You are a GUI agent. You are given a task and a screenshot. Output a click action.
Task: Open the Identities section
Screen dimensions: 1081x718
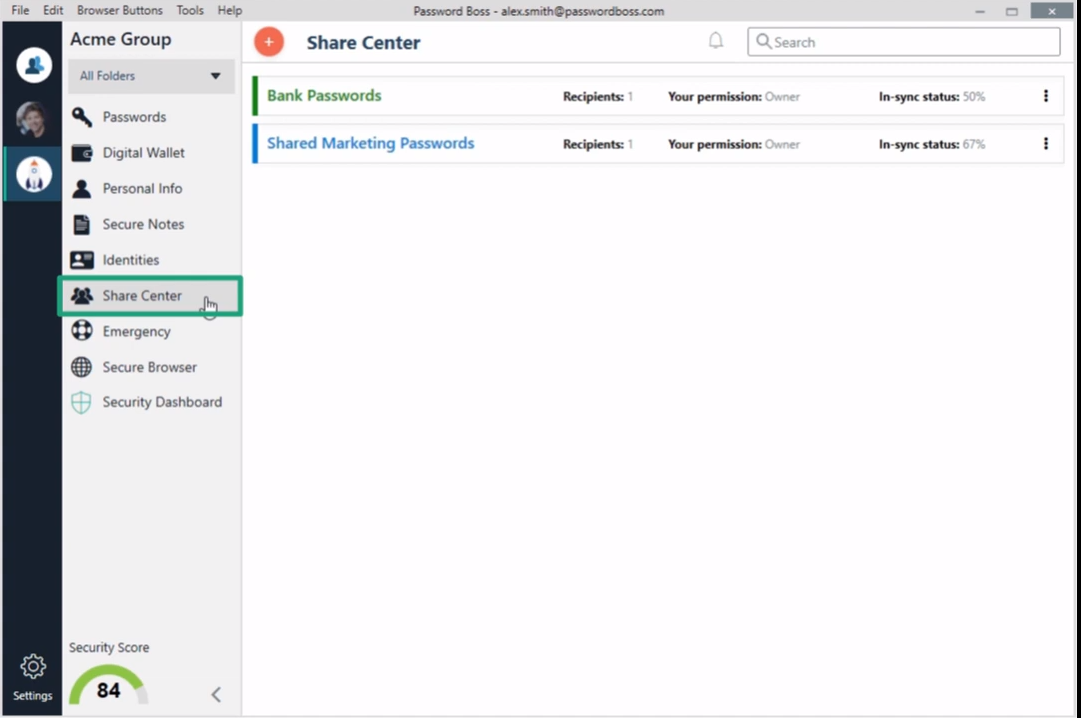coord(131,260)
